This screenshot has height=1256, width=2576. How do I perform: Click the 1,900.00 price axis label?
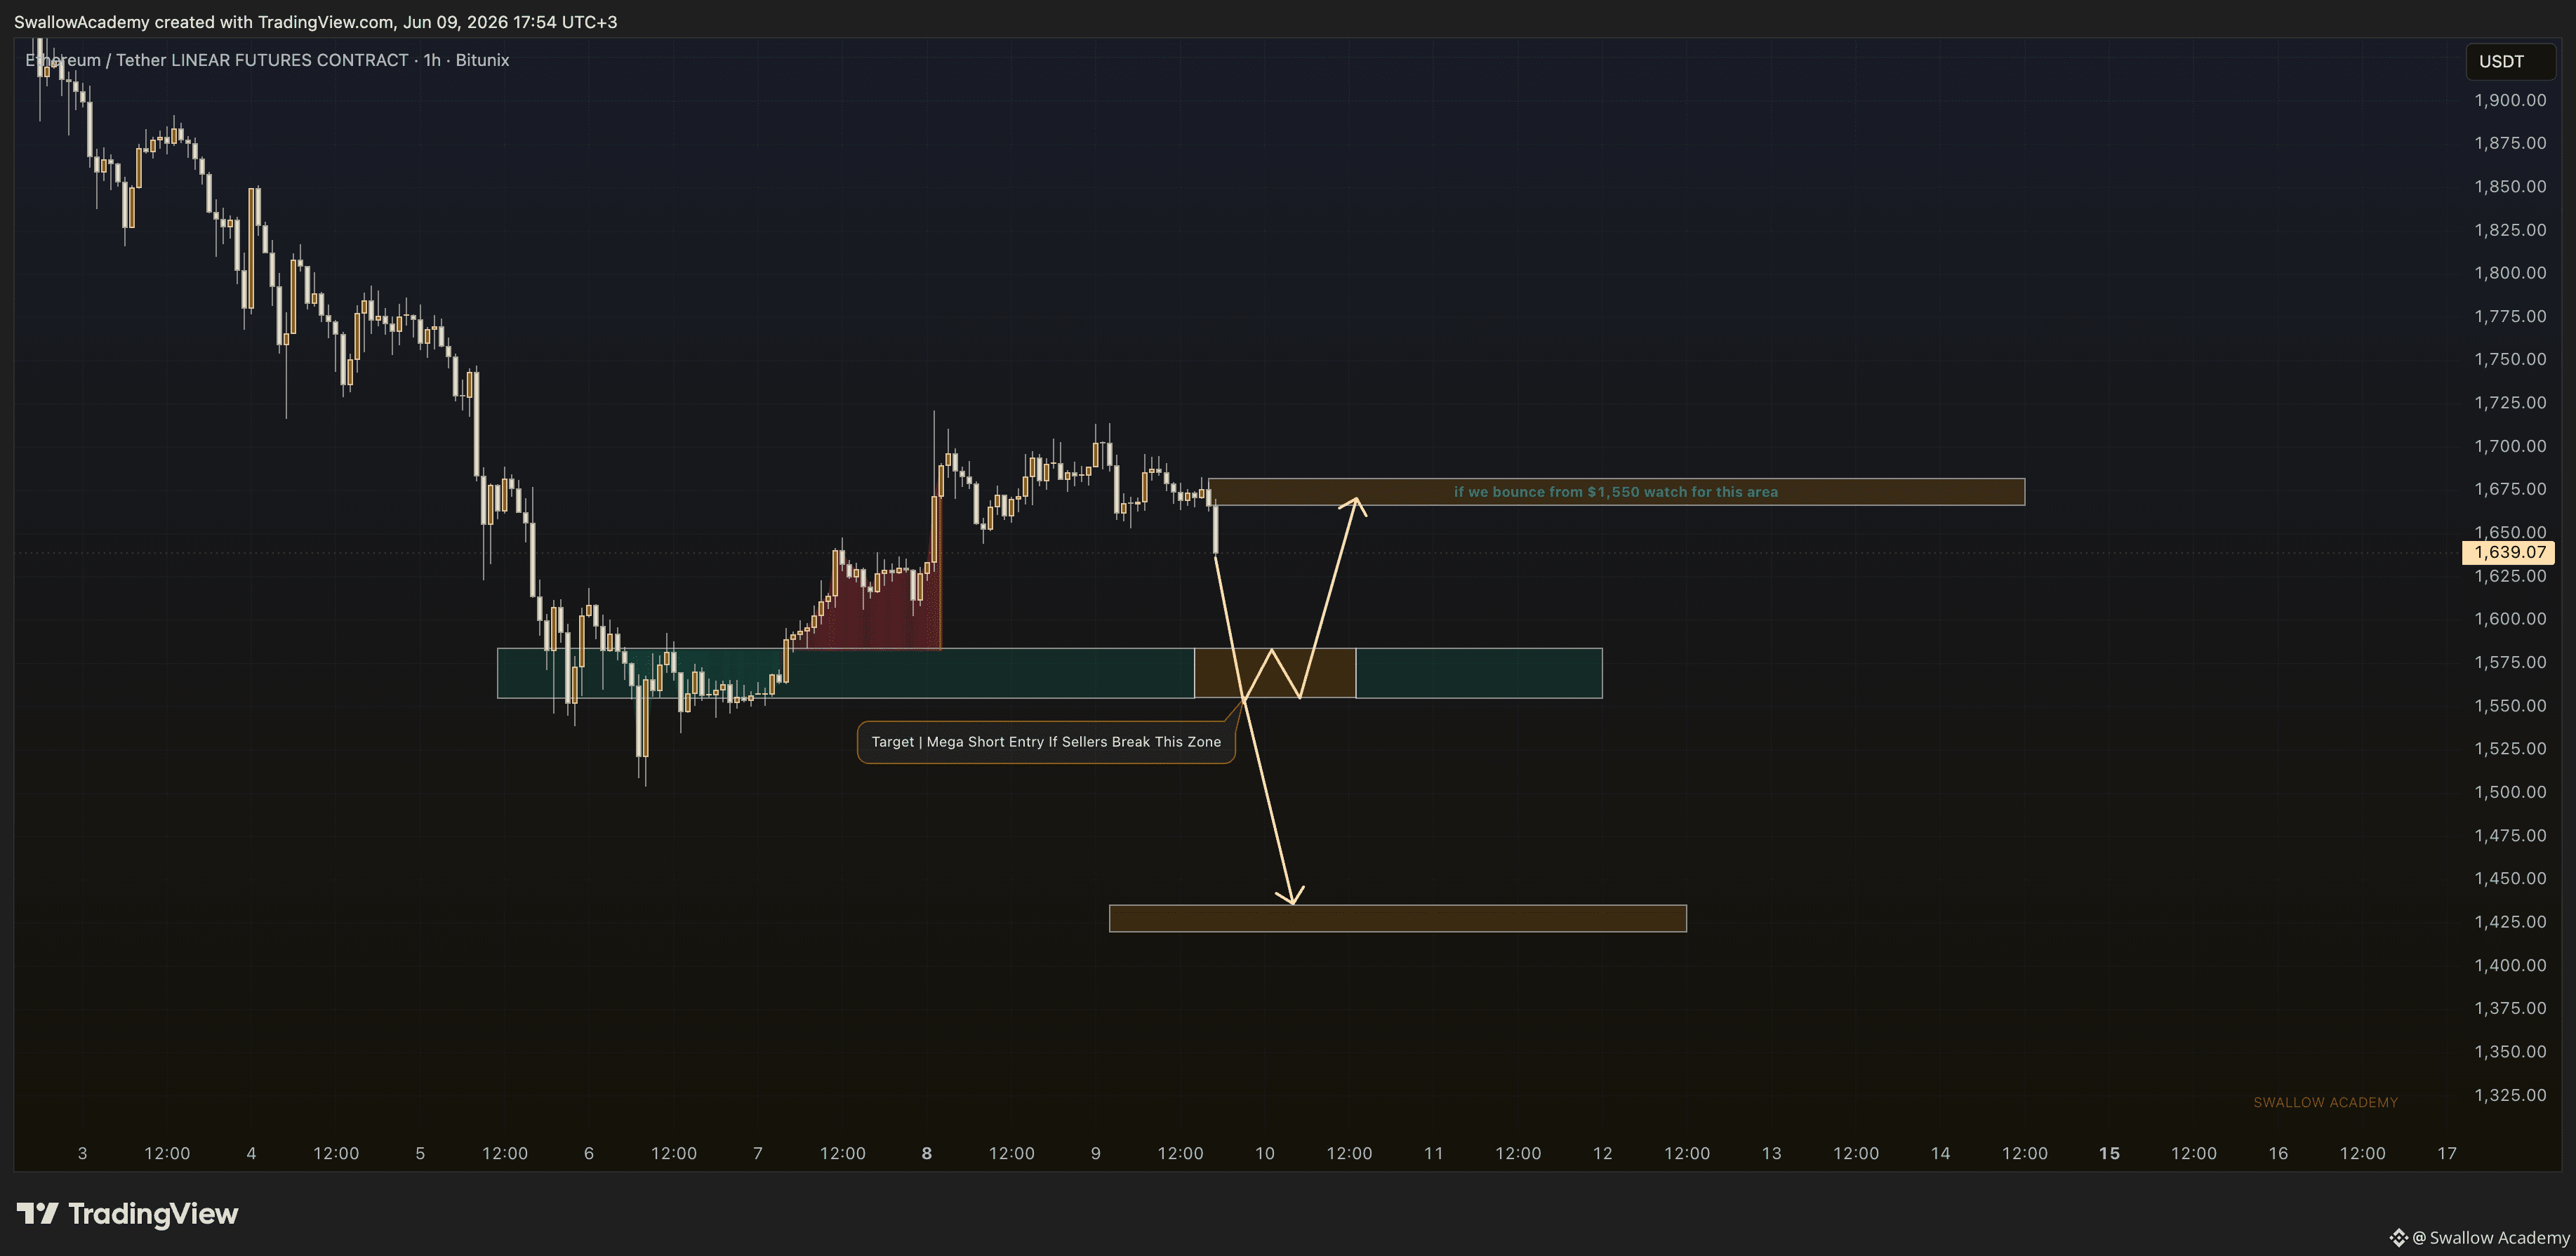[2510, 100]
